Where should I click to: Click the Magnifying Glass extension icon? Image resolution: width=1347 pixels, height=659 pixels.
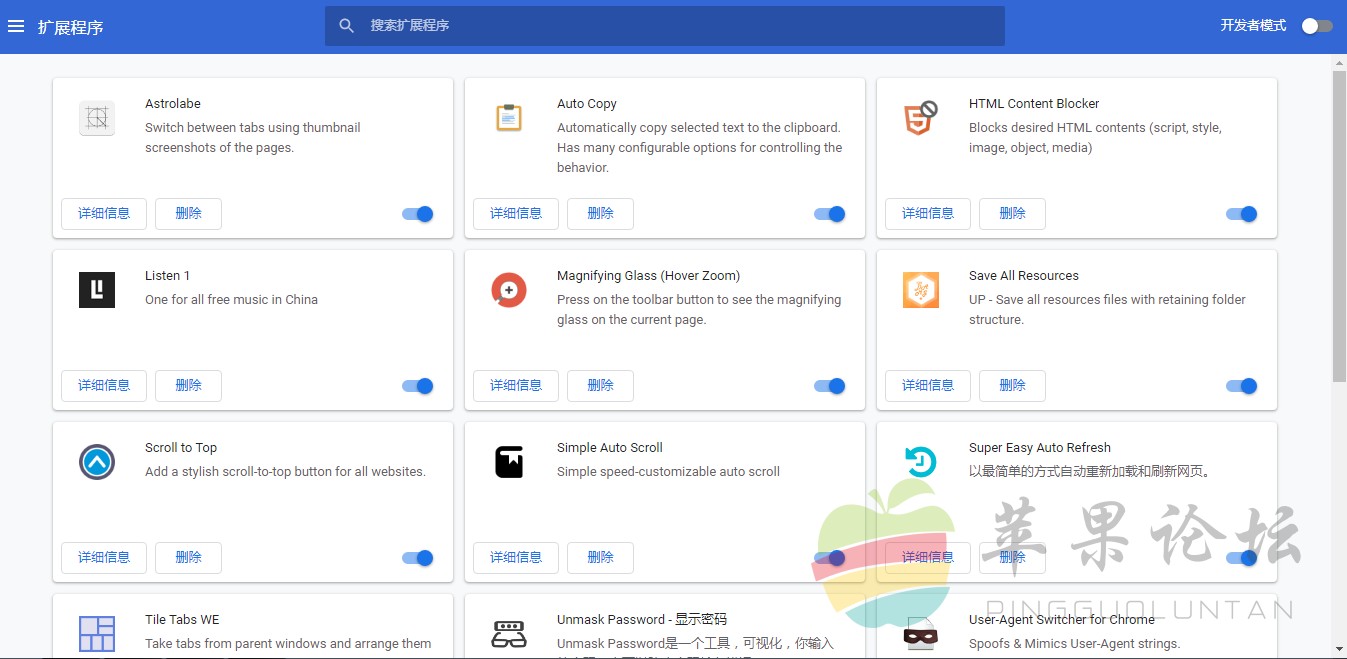tap(509, 290)
